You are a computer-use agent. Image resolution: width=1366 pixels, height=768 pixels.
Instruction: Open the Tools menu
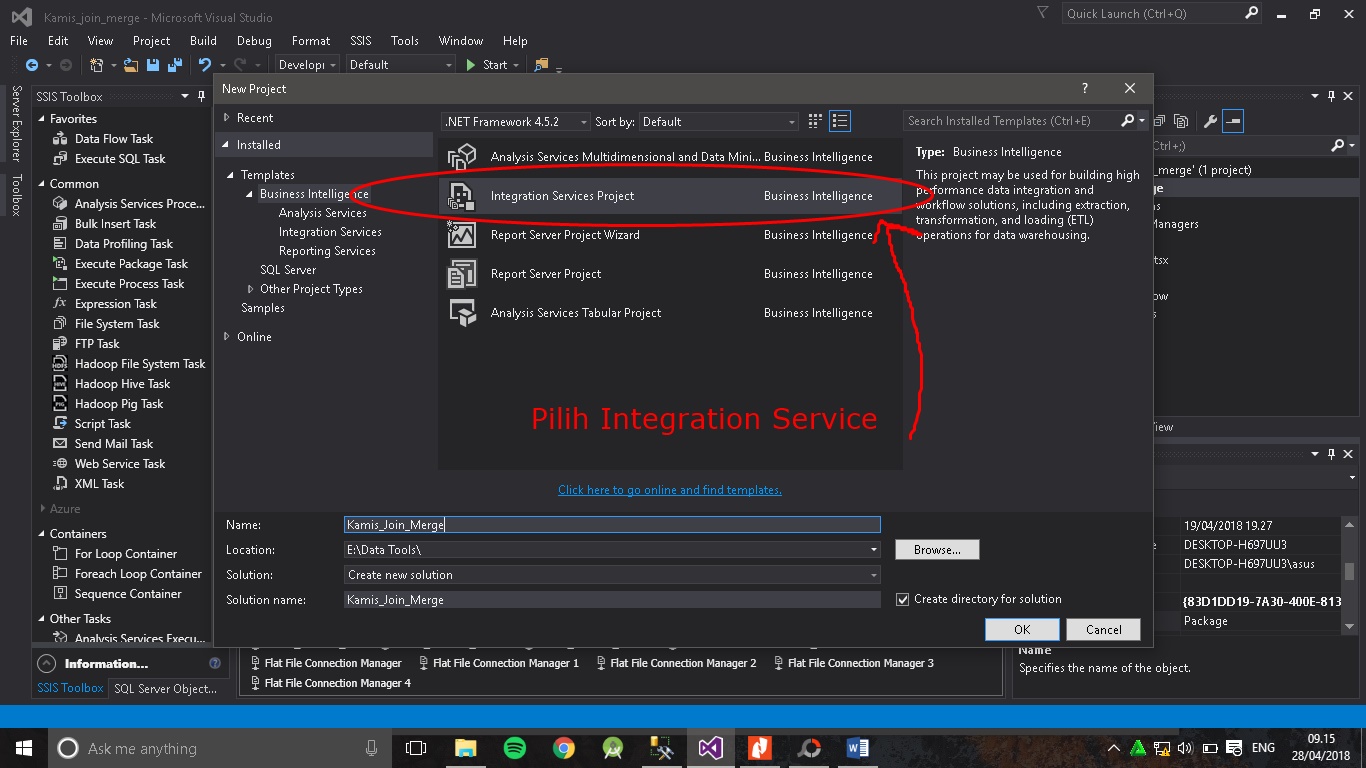(405, 41)
